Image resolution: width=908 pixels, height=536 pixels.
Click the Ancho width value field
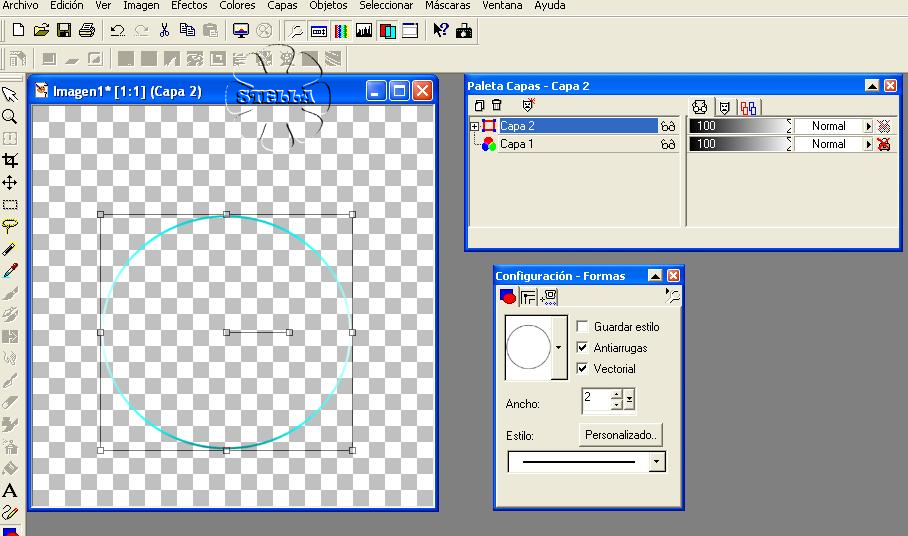pyautogui.click(x=596, y=399)
